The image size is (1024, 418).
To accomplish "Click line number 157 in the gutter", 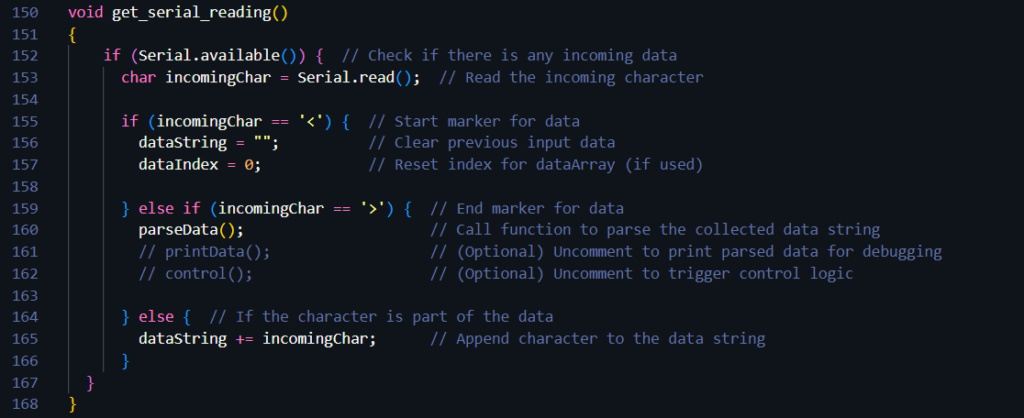I will tap(27, 165).
